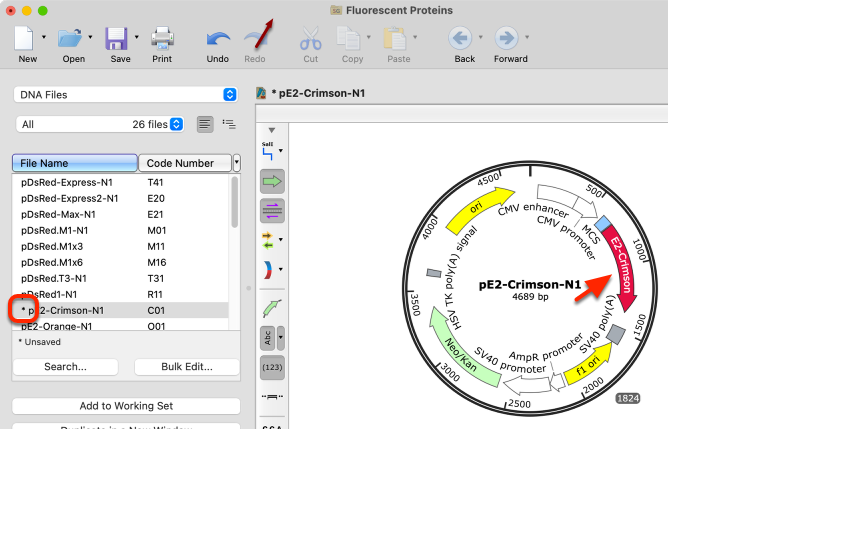Click the New file icon
The image size is (865, 555).
[x=24, y=39]
